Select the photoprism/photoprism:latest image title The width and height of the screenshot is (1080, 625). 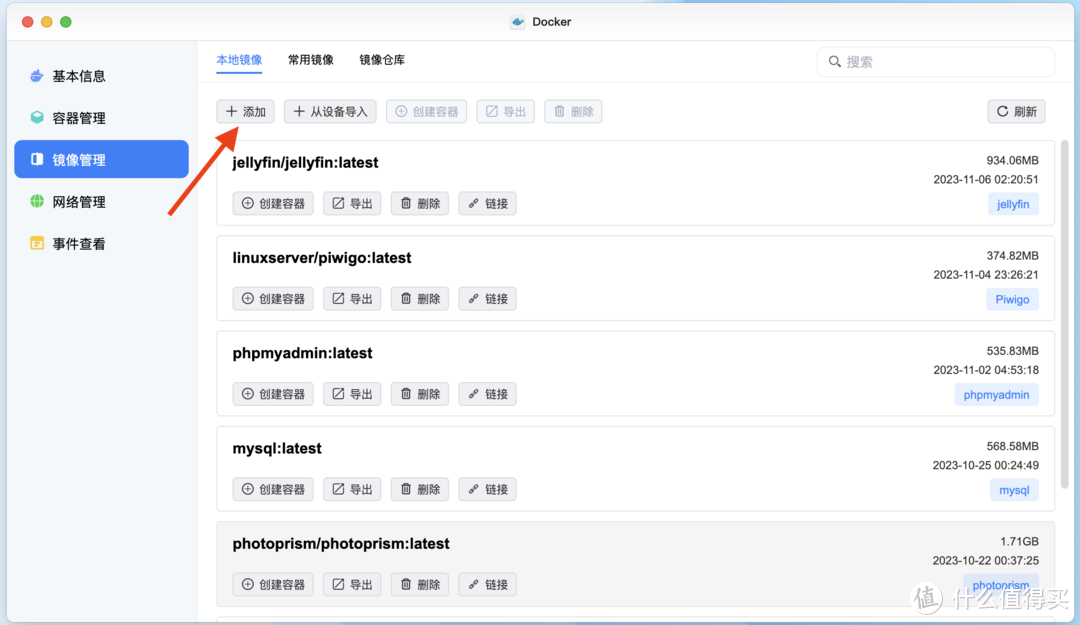coord(341,544)
